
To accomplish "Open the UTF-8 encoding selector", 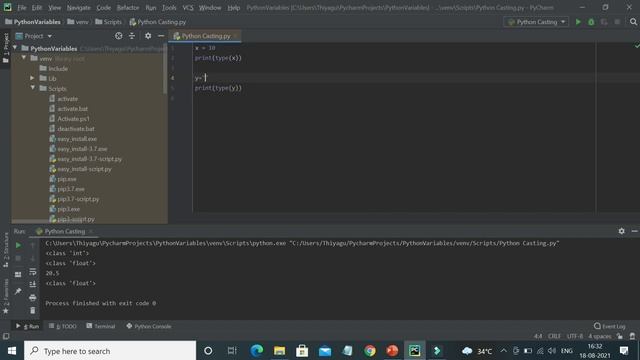I will 575,336.
